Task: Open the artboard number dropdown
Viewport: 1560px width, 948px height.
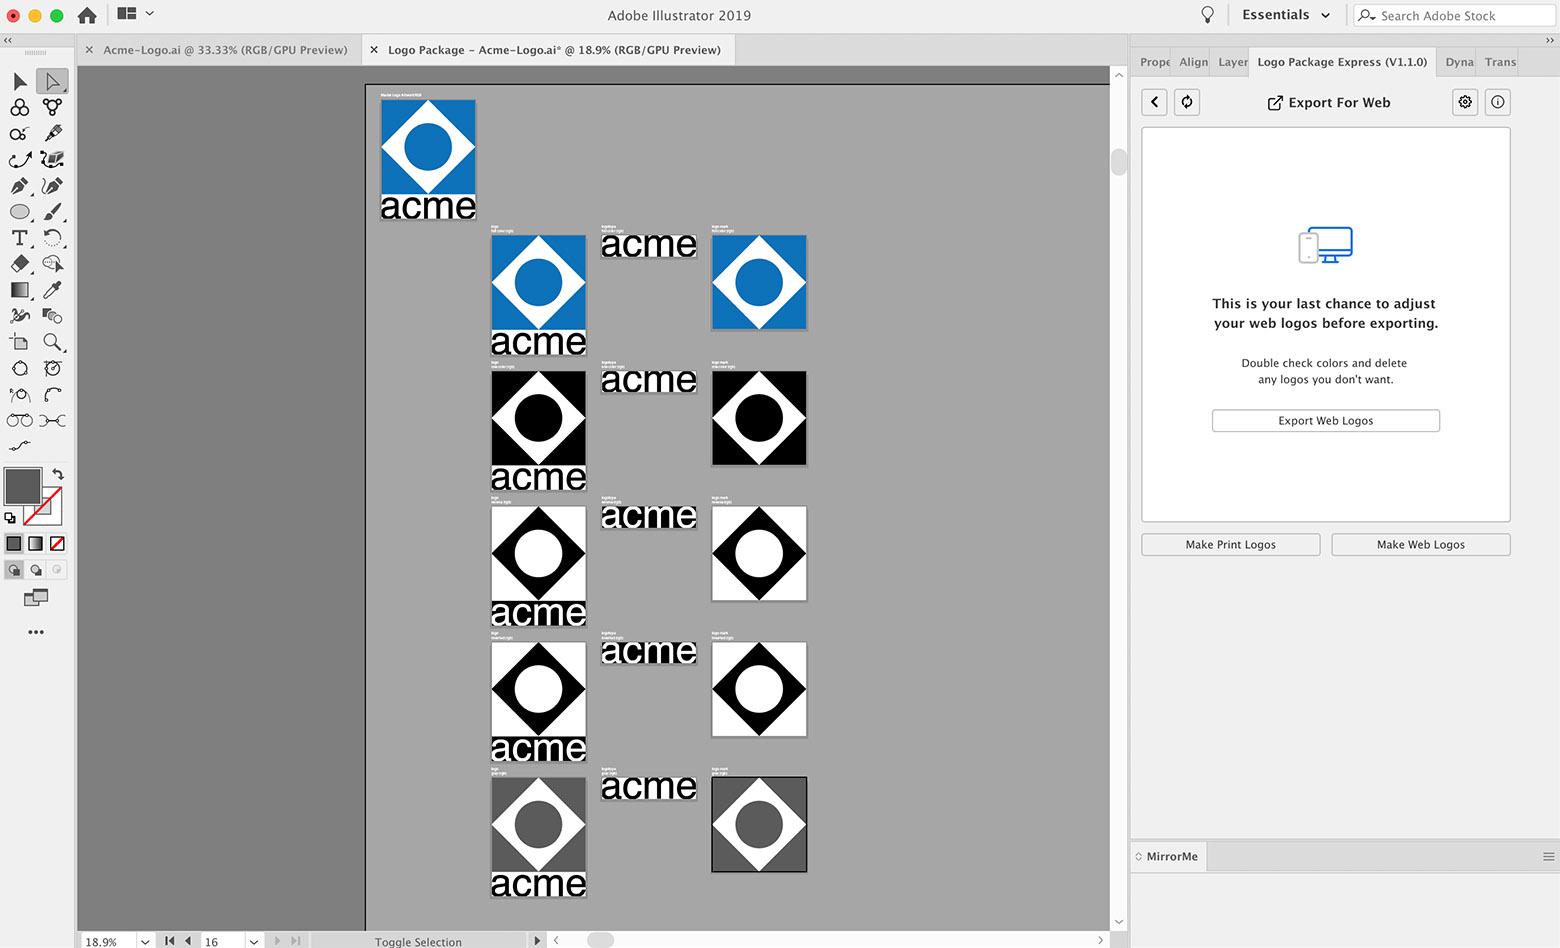Action: 254,941
